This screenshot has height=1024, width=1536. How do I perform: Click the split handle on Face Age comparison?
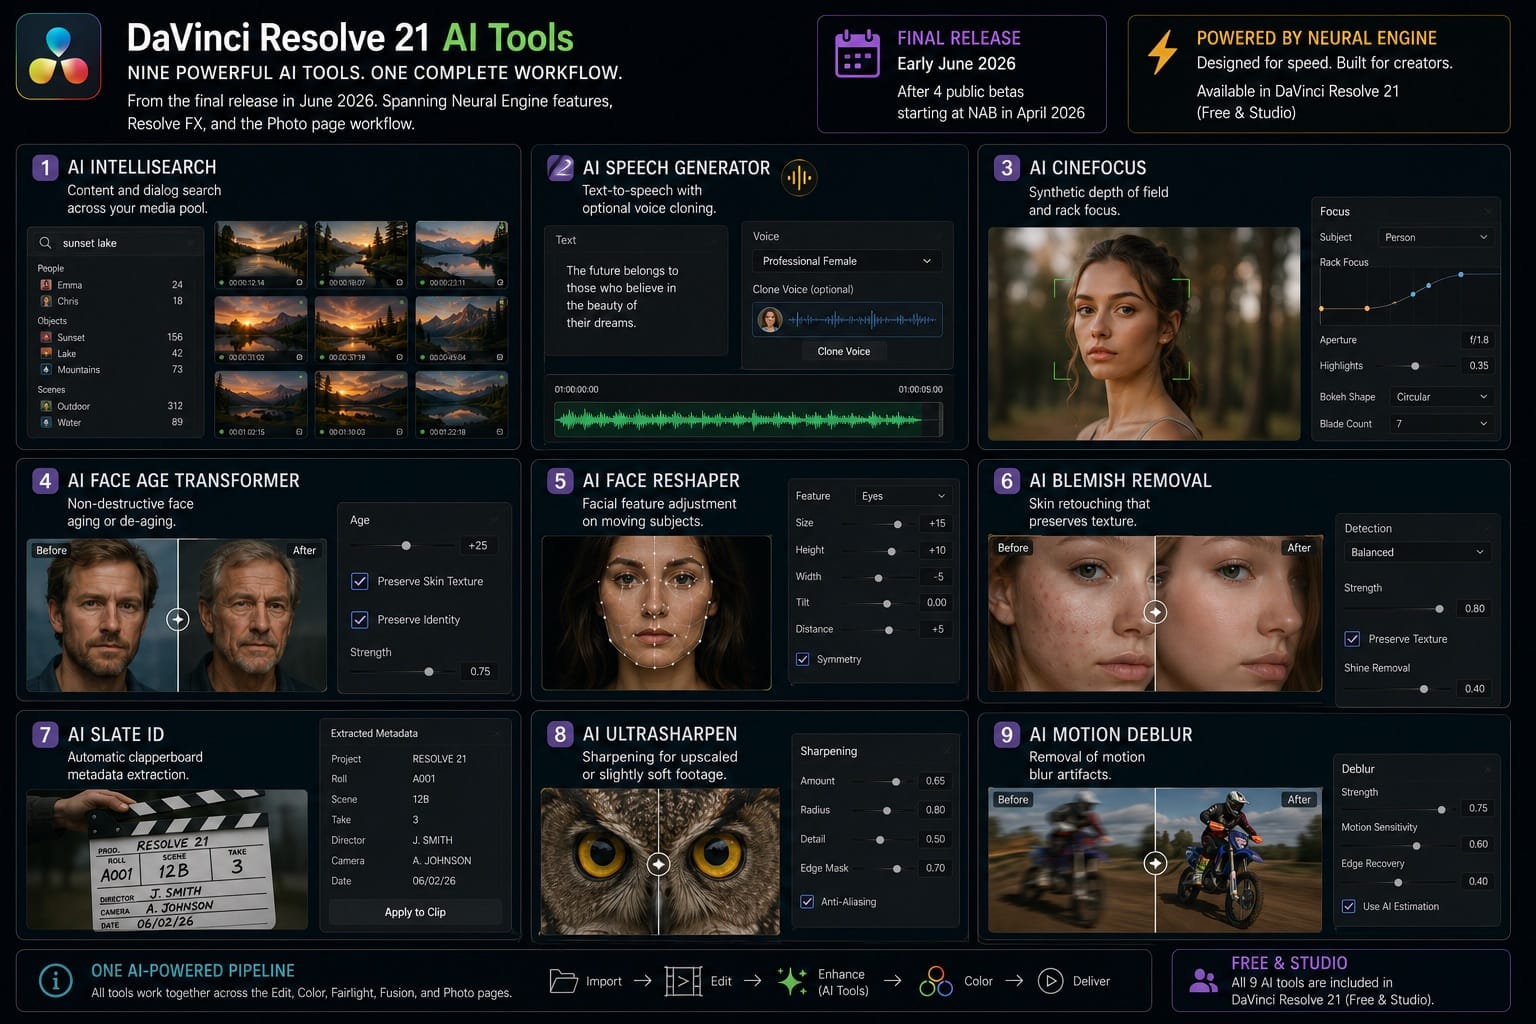(x=178, y=619)
